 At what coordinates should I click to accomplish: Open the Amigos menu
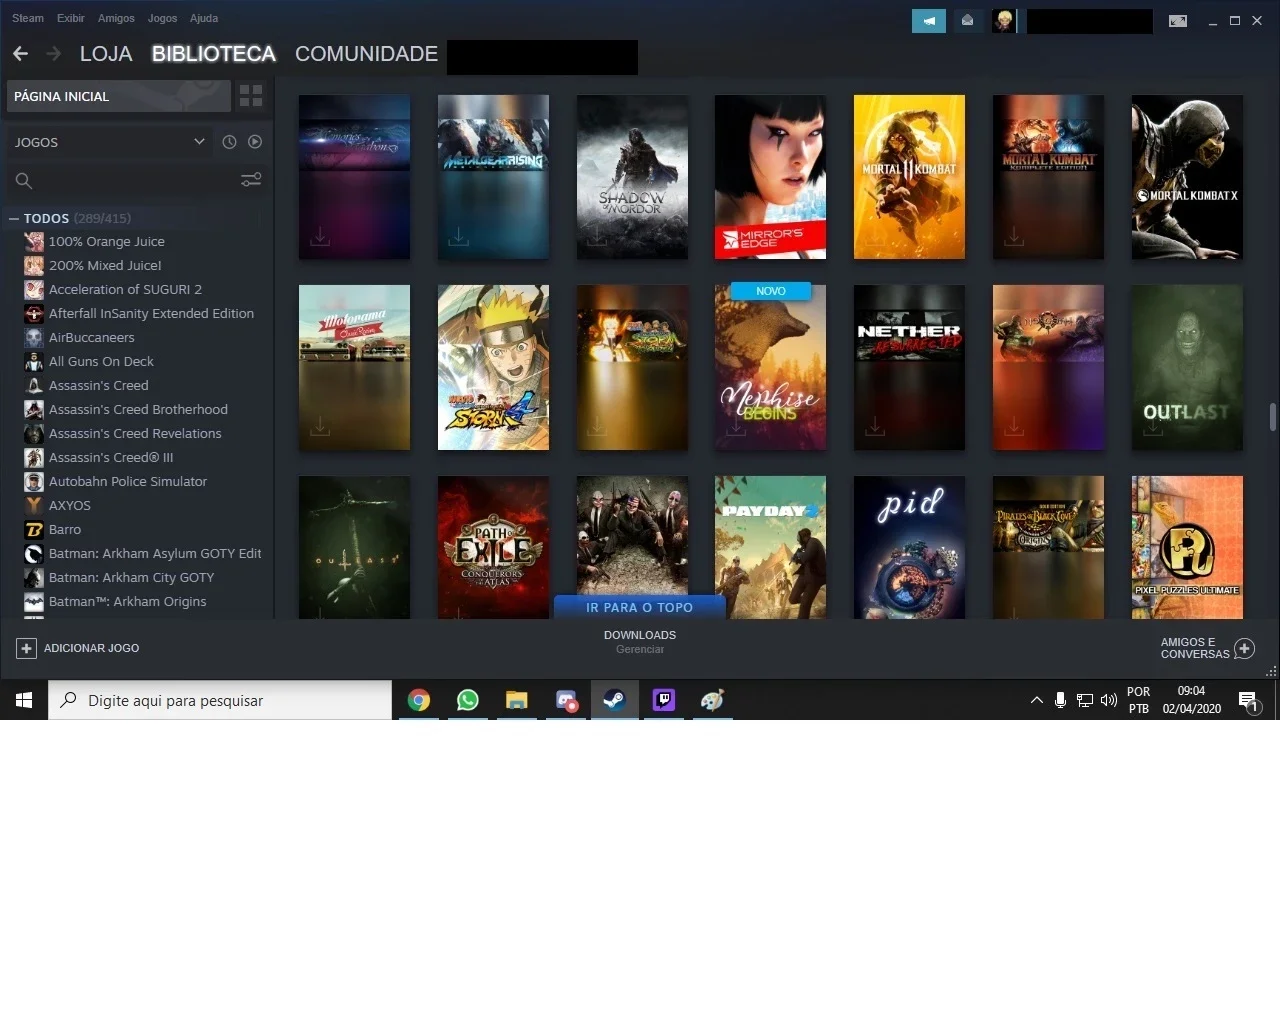(116, 18)
